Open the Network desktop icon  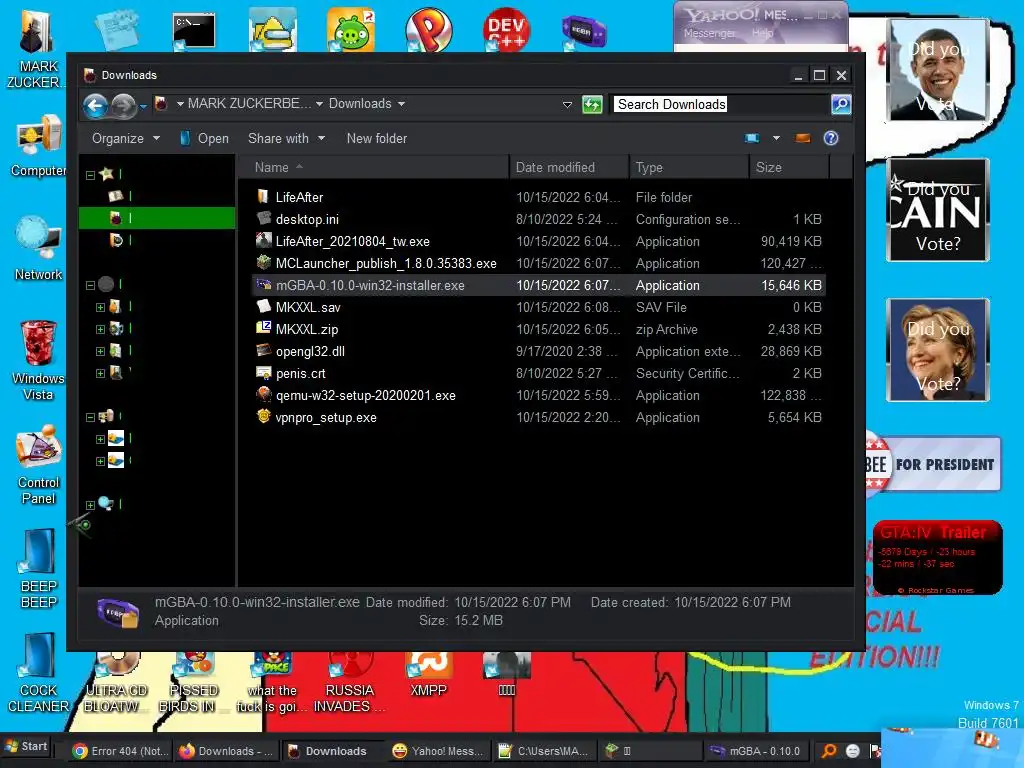(38, 248)
